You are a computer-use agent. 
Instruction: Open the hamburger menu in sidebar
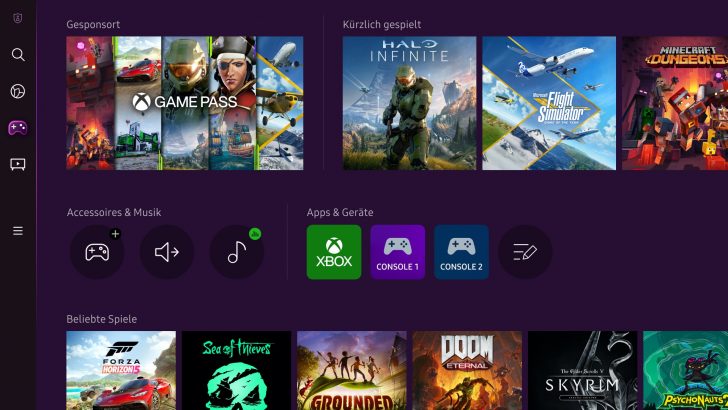[18, 231]
